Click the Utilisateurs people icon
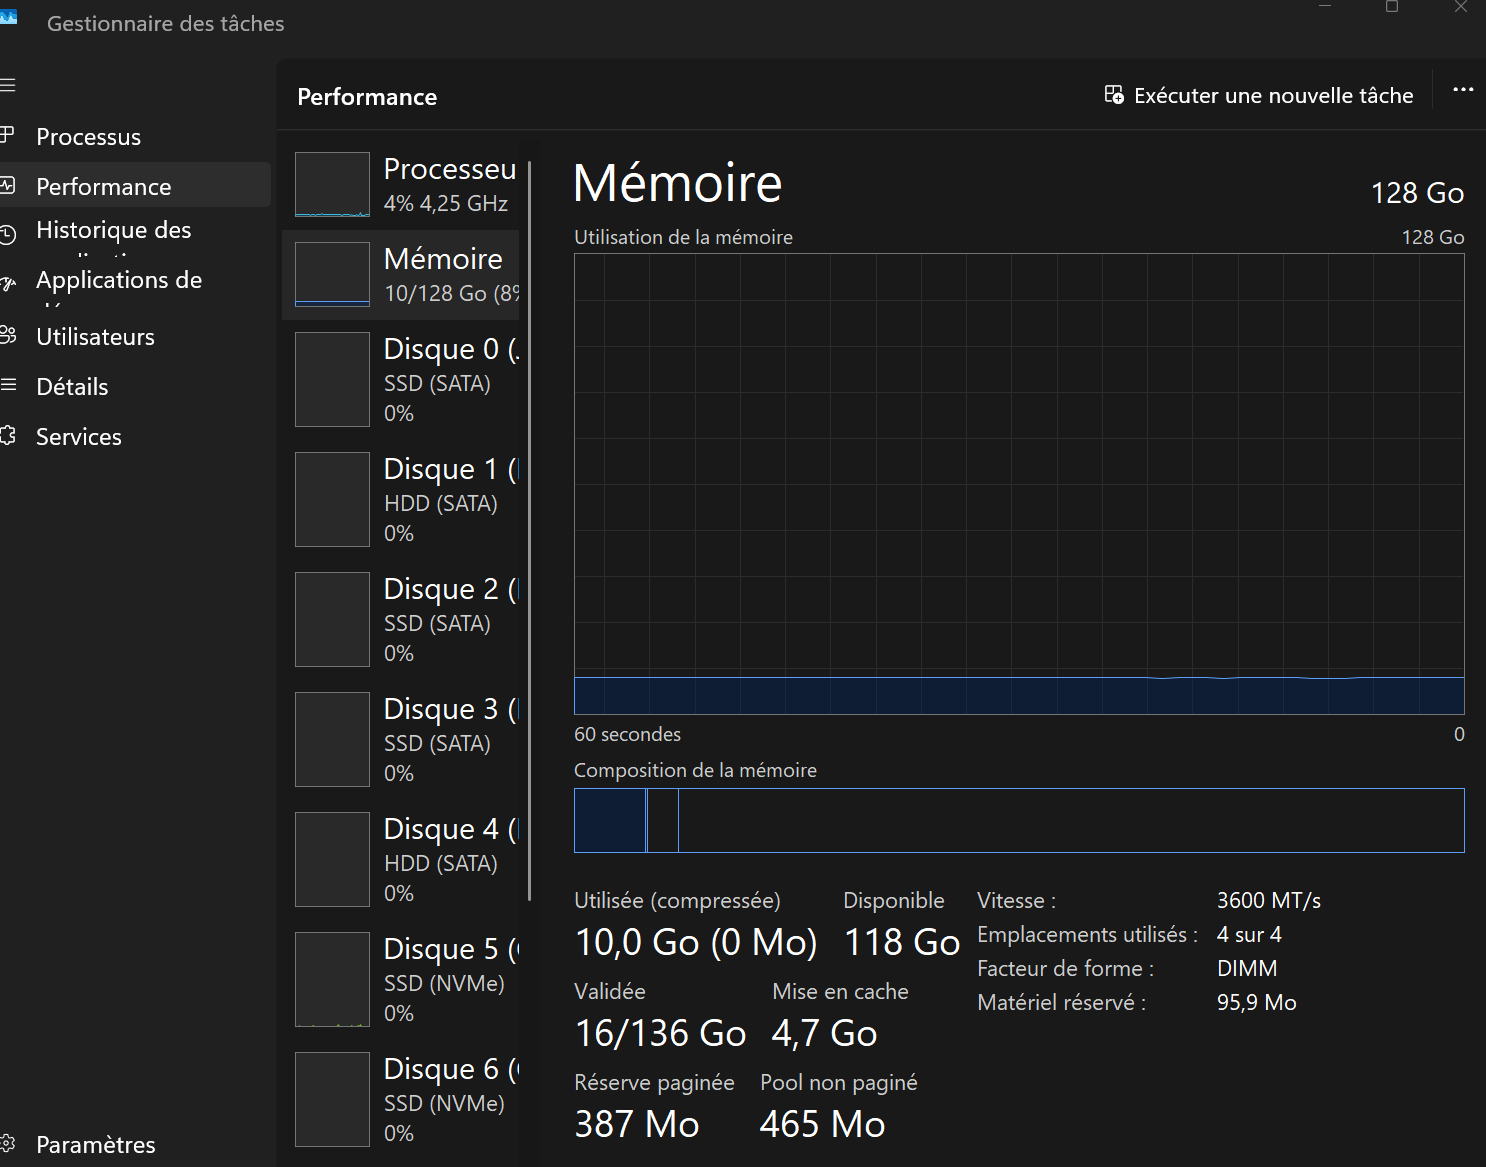Image resolution: width=1486 pixels, height=1167 pixels. (x=8, y=336)
